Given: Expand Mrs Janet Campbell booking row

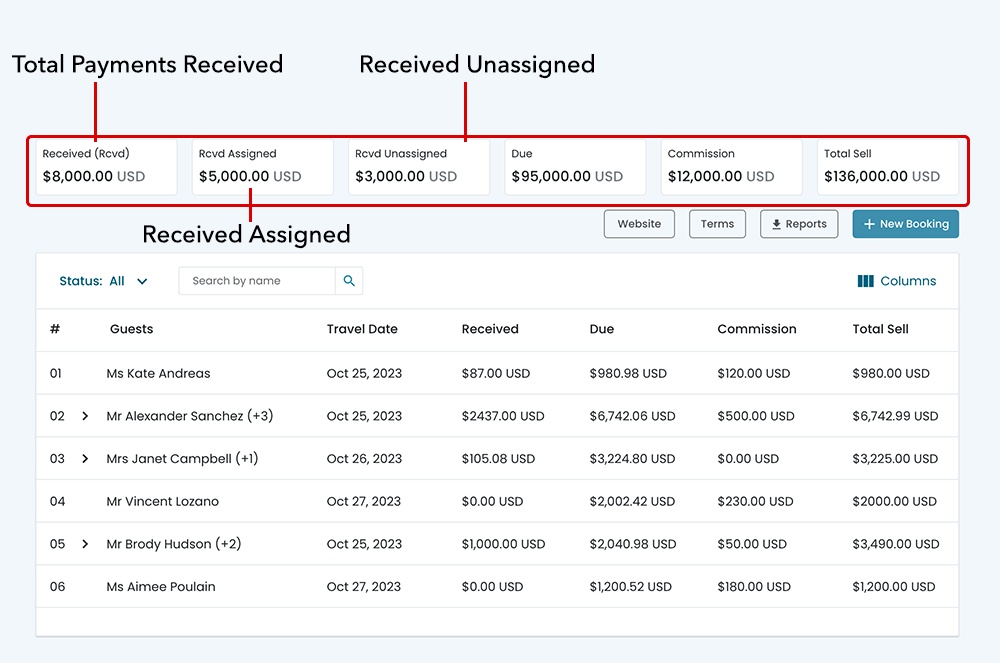Looking at the screenshot, I should tap(85, 459).
